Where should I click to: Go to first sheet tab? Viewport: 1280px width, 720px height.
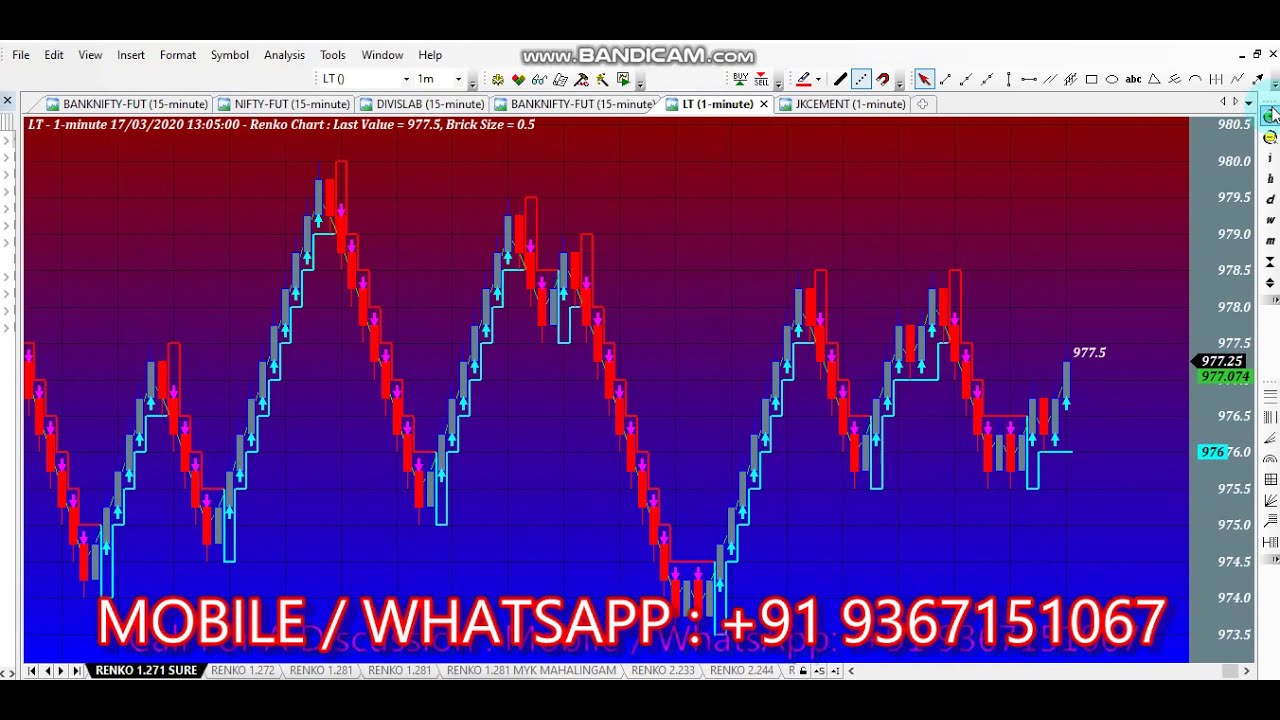[x=32, y=671]
